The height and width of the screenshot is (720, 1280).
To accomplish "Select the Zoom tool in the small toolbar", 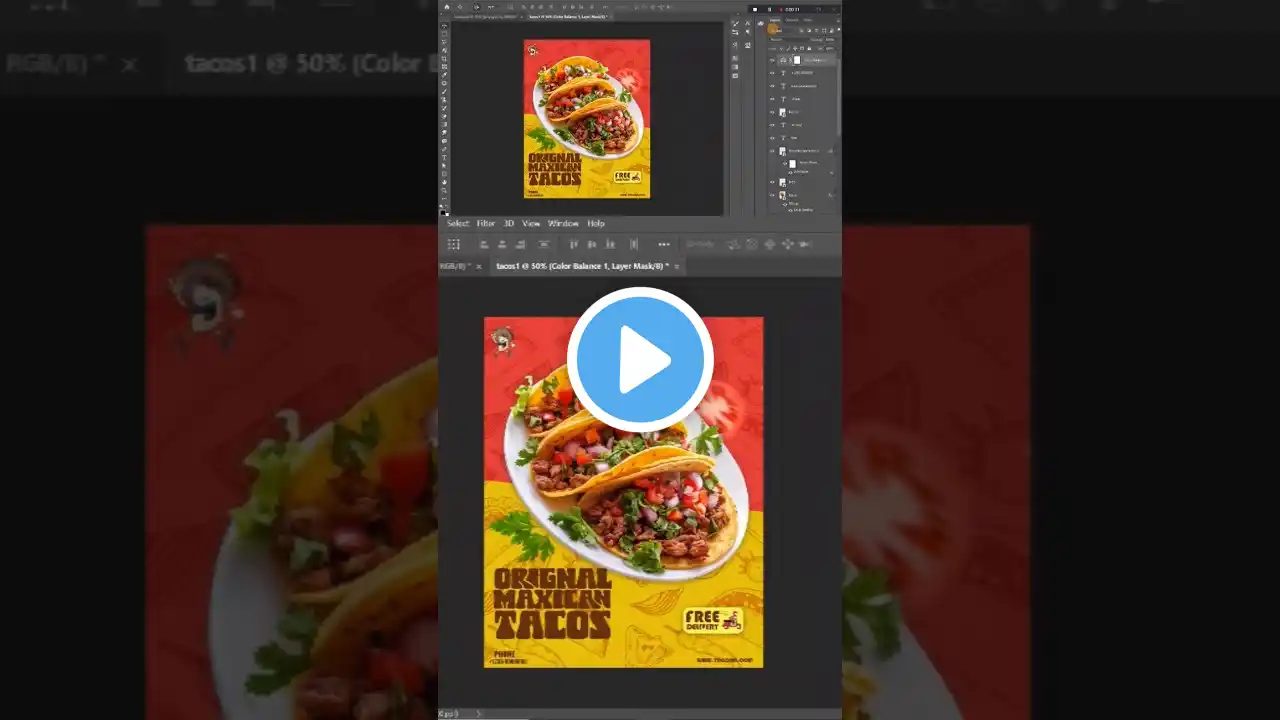I will (444, 191).
